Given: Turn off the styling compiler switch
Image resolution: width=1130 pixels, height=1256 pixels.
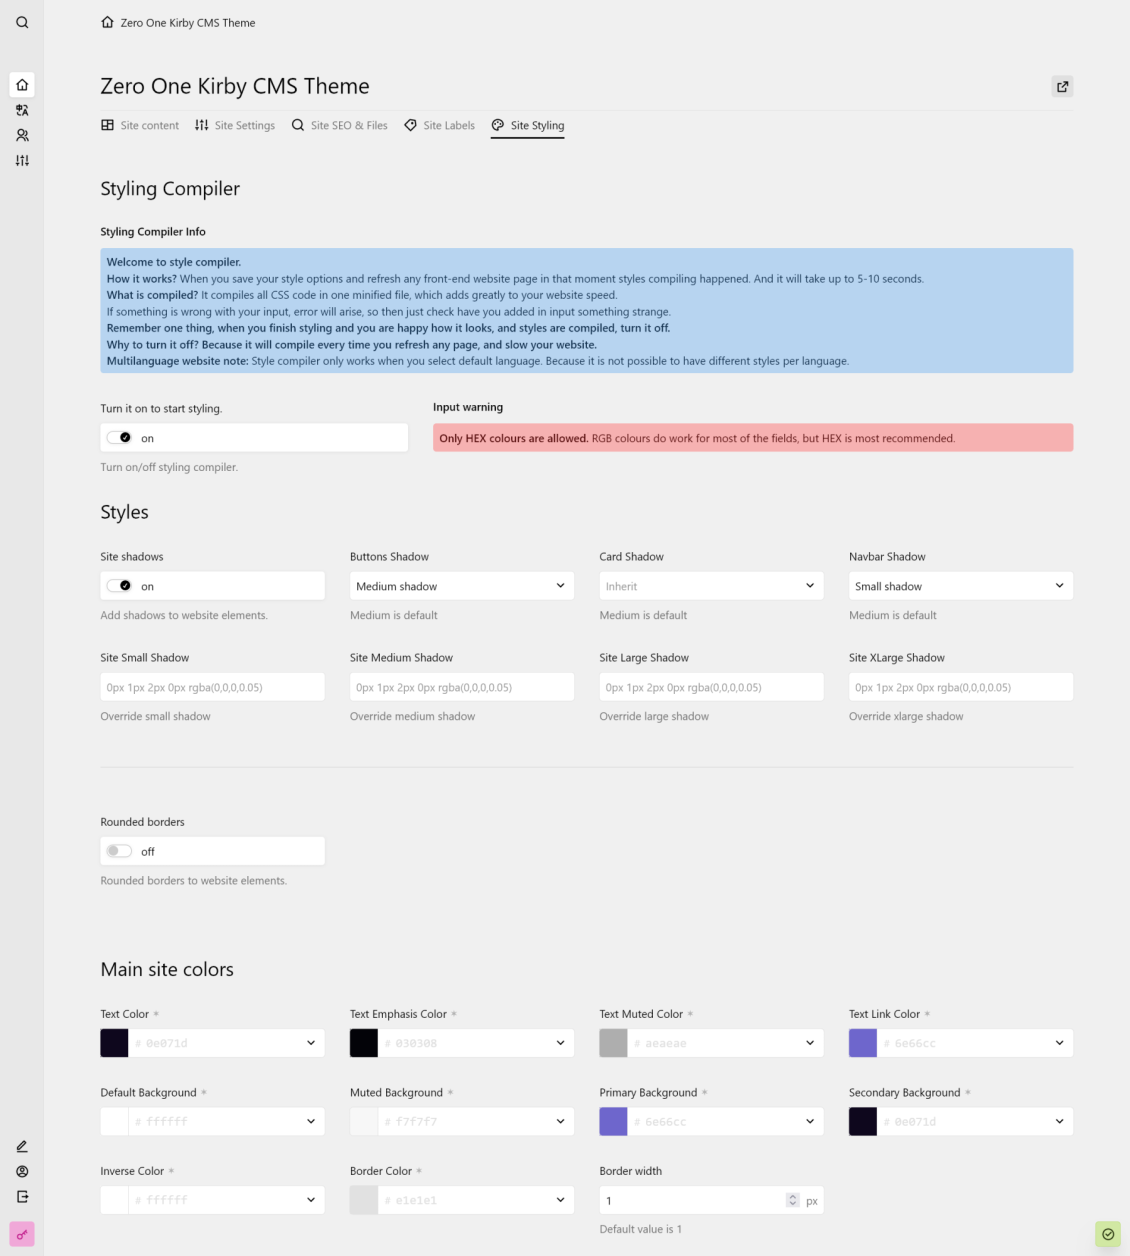Looking at the screenshot, I should click(121, 437).
